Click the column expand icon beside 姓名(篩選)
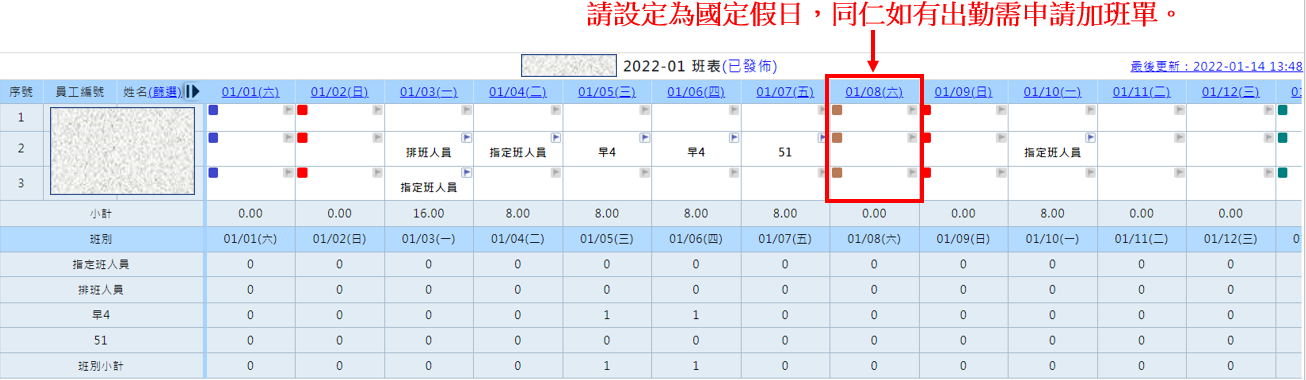This screenshot has height=380, width=1306. (x=193, y=91)
